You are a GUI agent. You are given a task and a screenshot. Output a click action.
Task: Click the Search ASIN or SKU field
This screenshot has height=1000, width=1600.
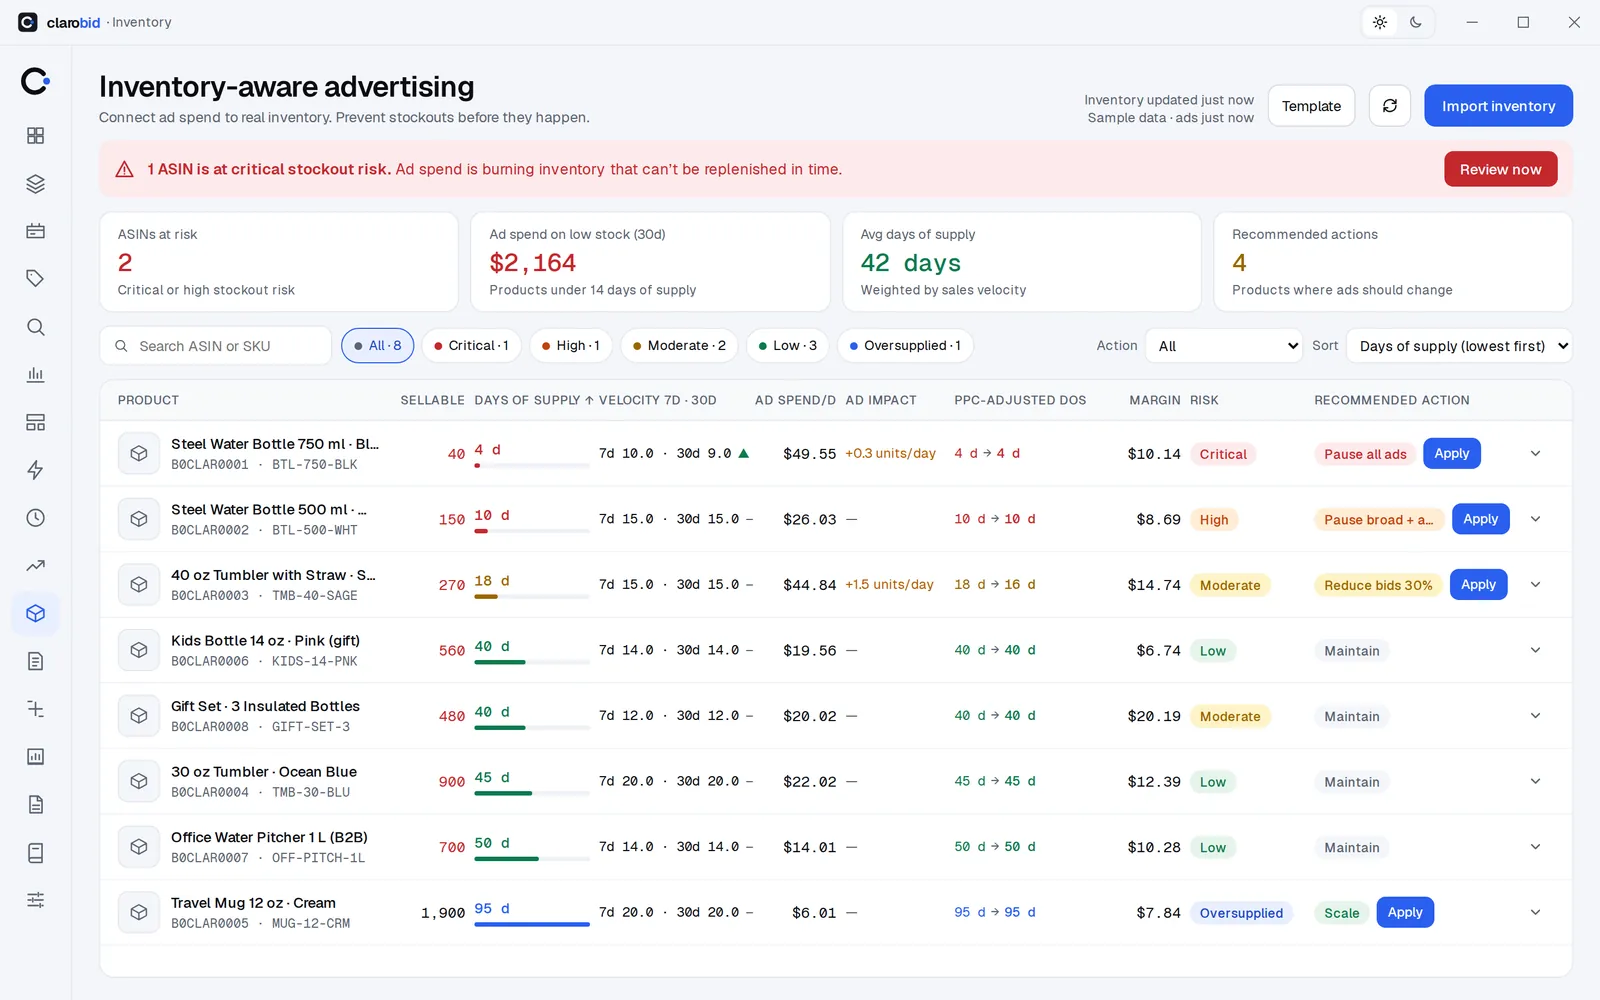pyautogui.click(x=216, y=346)
